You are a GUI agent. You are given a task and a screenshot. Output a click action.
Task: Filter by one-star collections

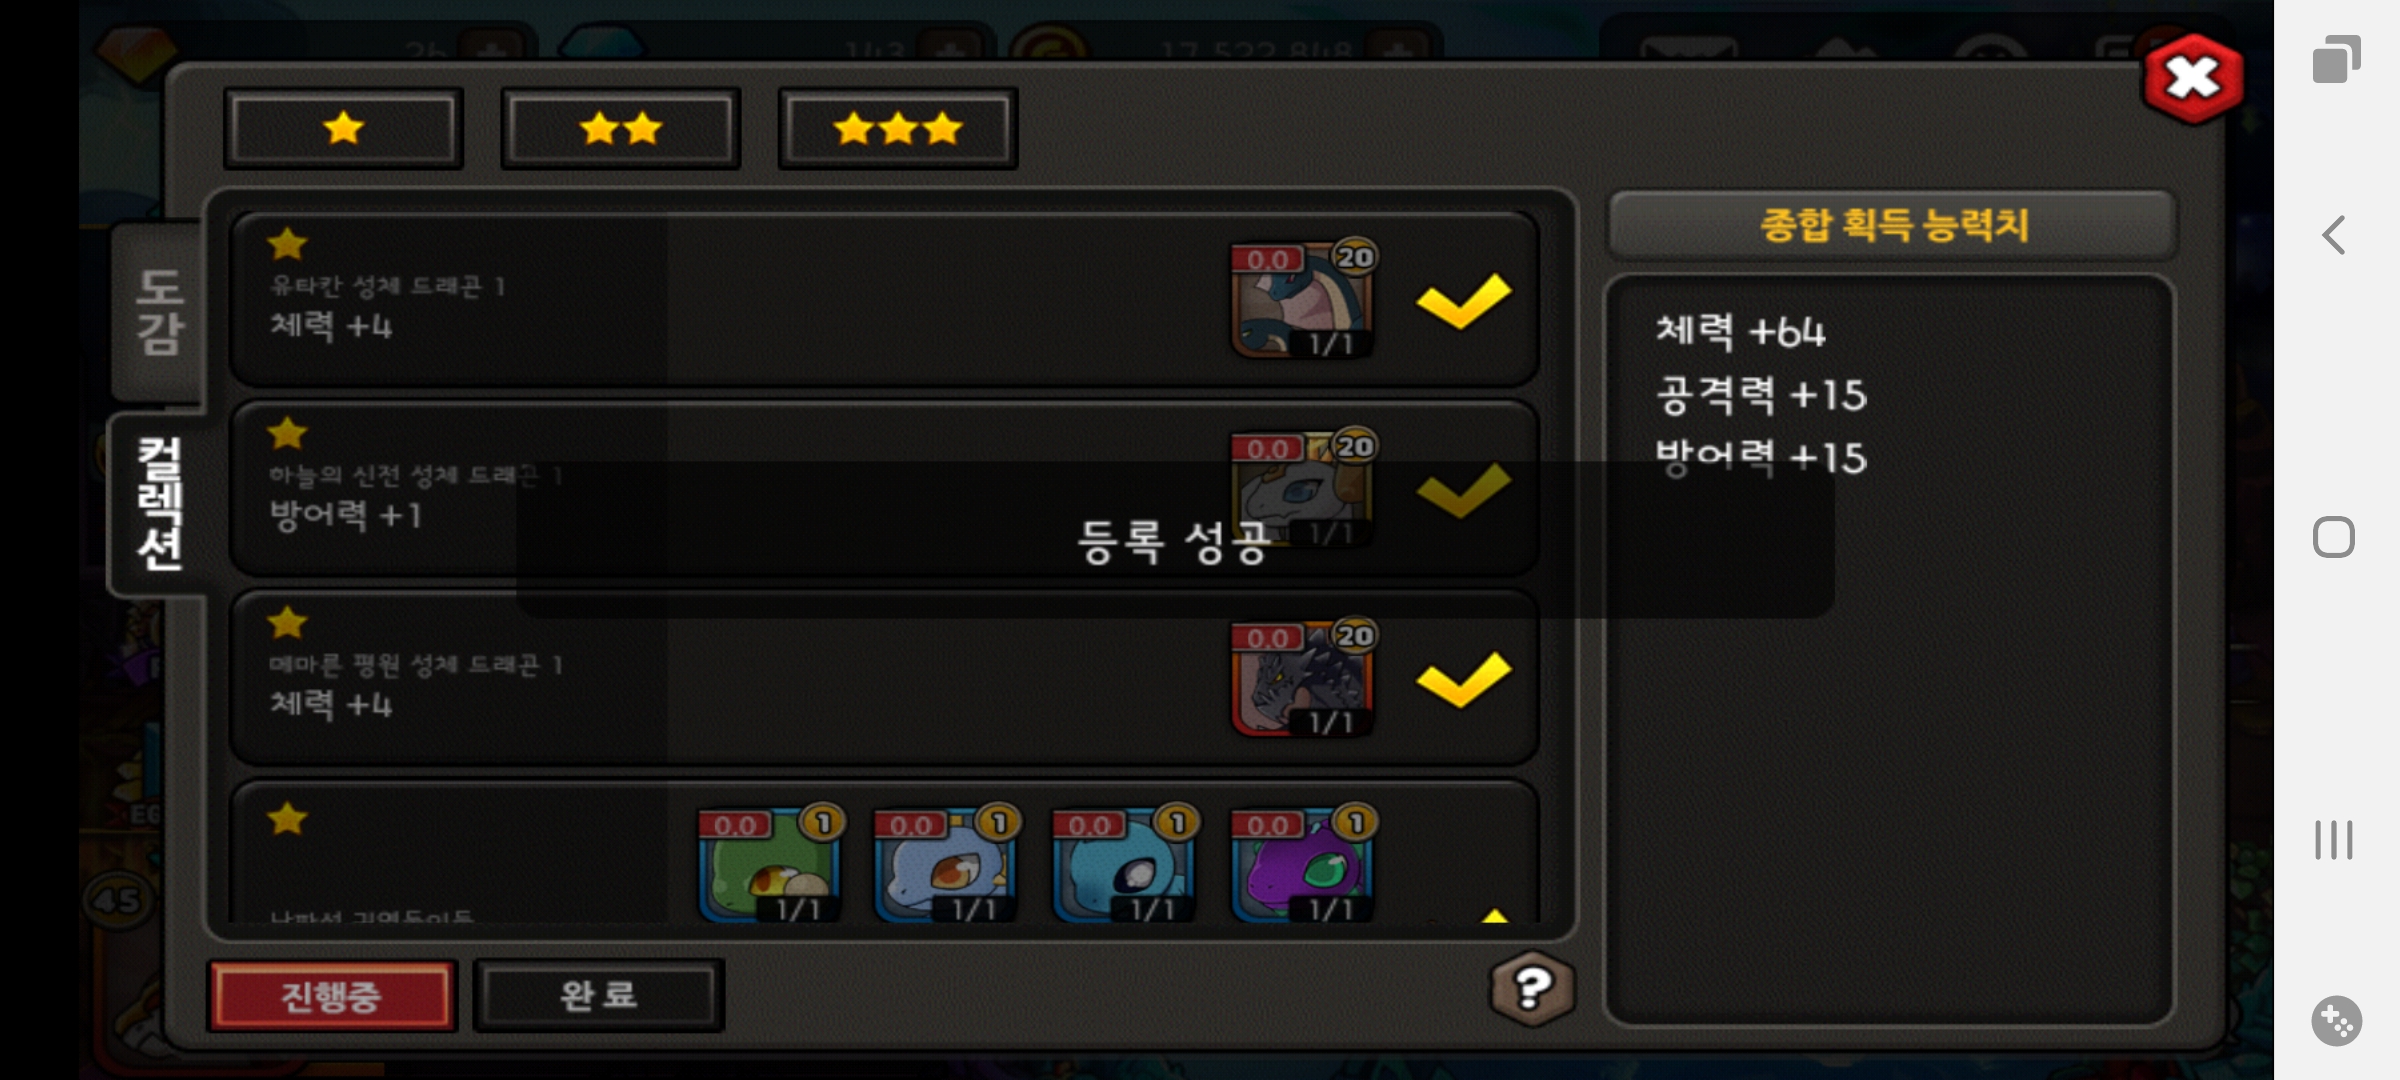point(343,128)
